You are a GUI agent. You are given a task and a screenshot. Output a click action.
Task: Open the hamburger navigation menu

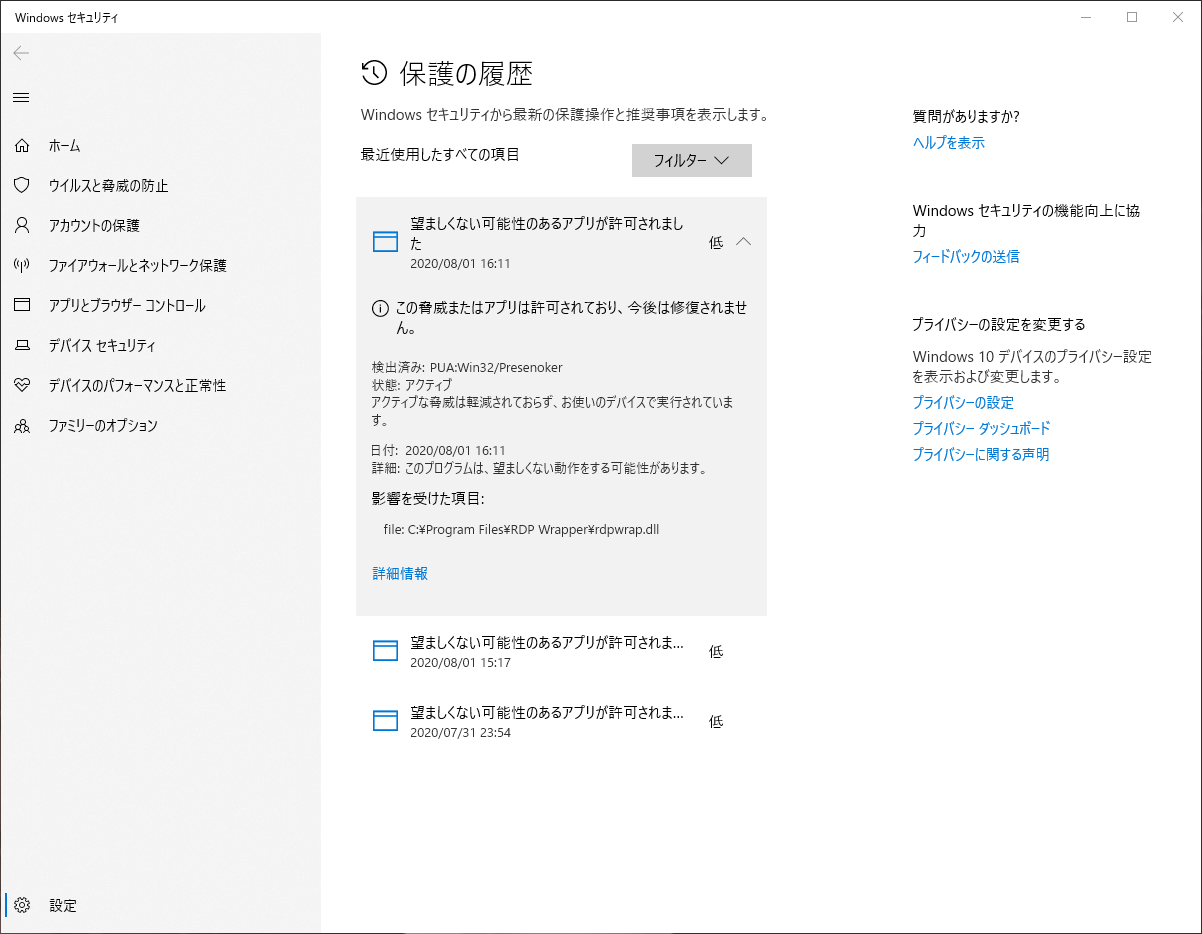click(21, 97)
